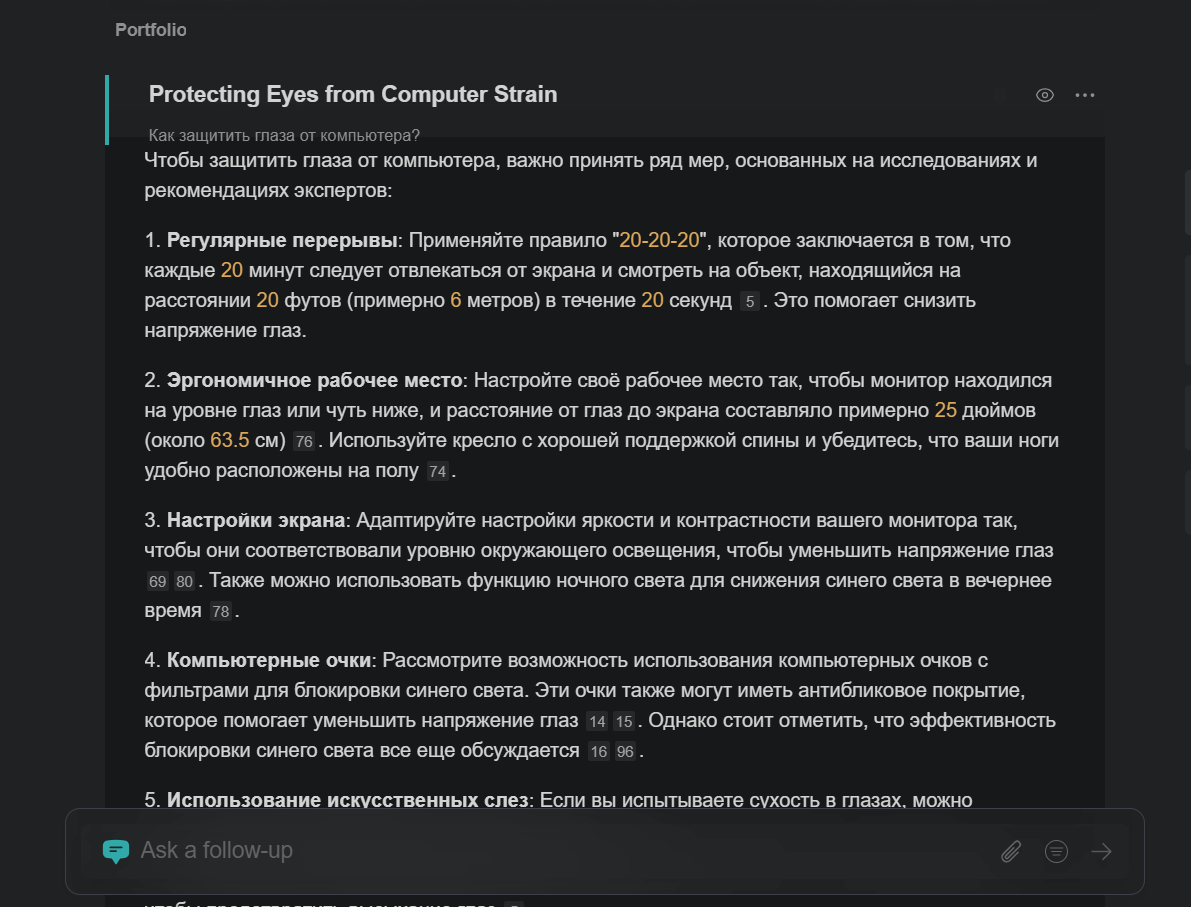Click the question subtitle "Как защитить глаза от компьютера?"

click(284, 136)
